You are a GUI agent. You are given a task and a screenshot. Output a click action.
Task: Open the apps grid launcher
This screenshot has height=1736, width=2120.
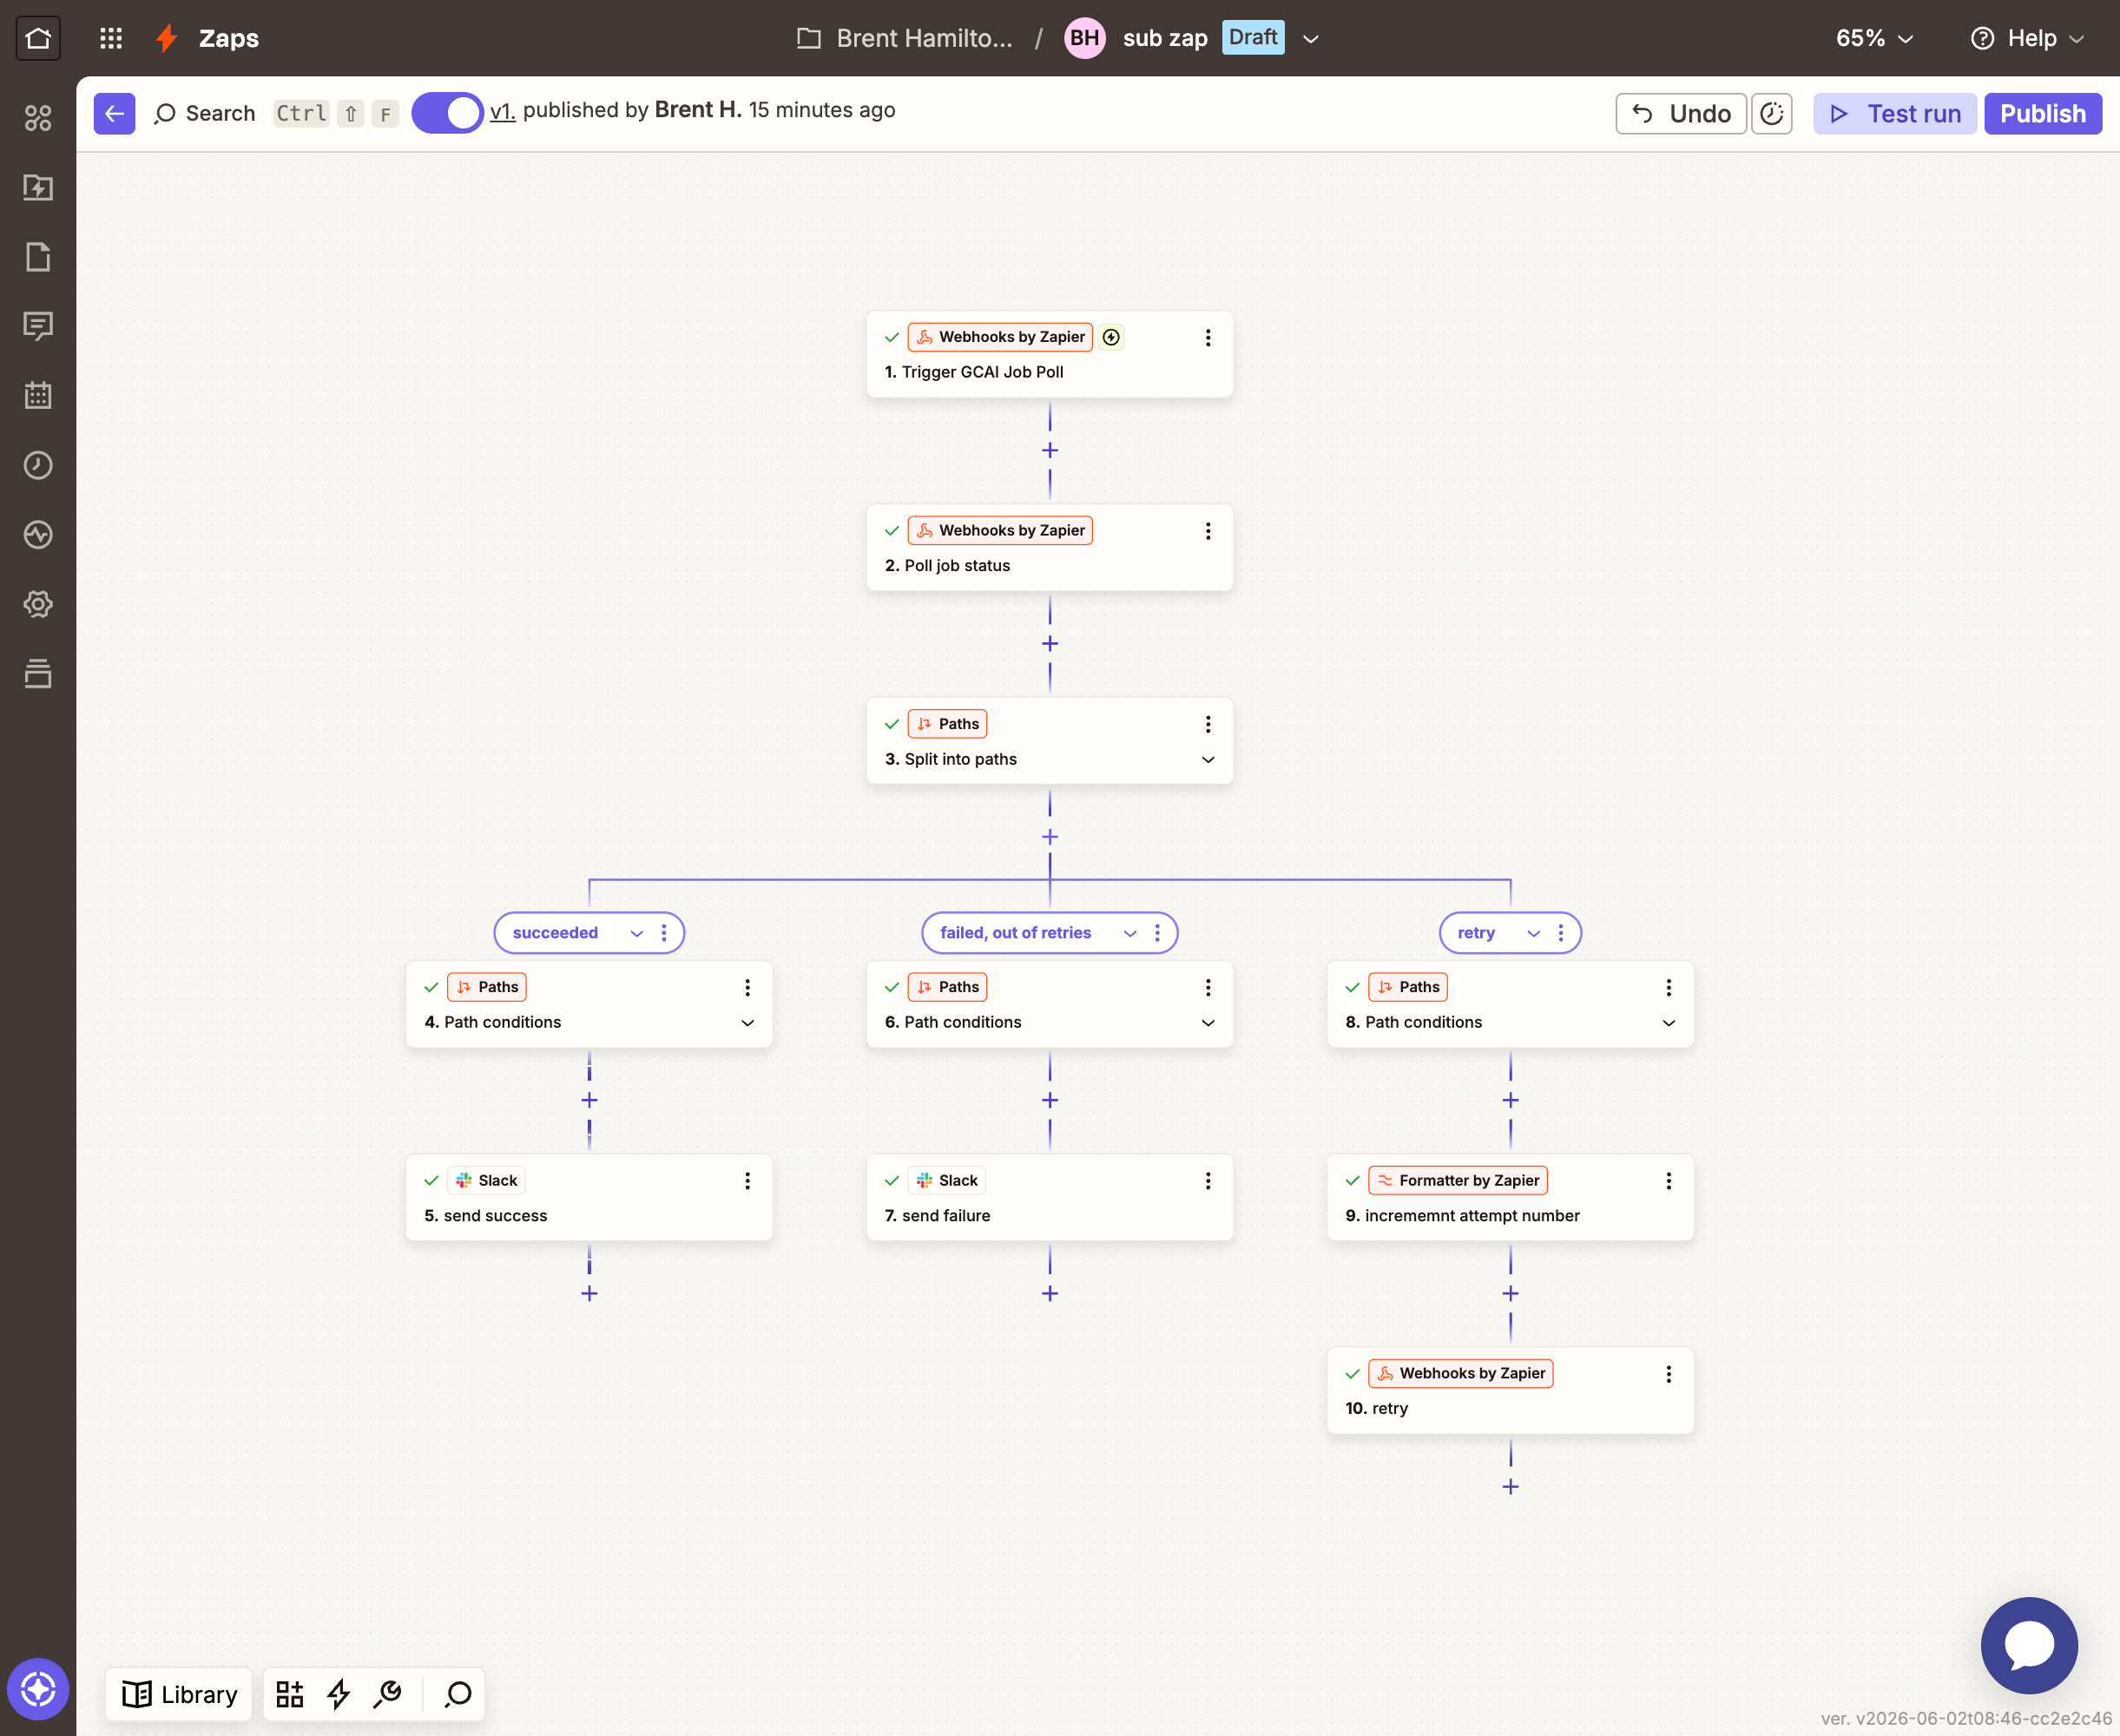[111, 38]
